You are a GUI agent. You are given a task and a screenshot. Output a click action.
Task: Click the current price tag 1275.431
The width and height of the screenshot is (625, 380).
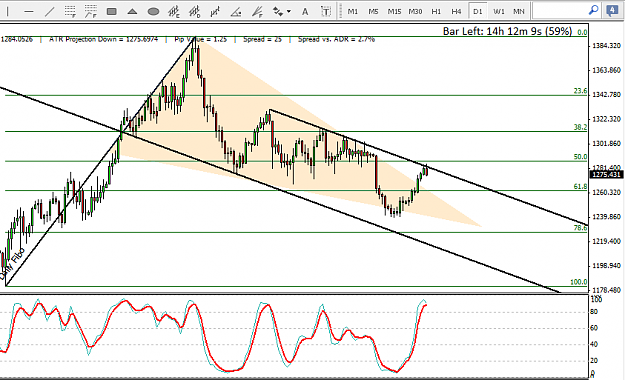click(607, 175)
